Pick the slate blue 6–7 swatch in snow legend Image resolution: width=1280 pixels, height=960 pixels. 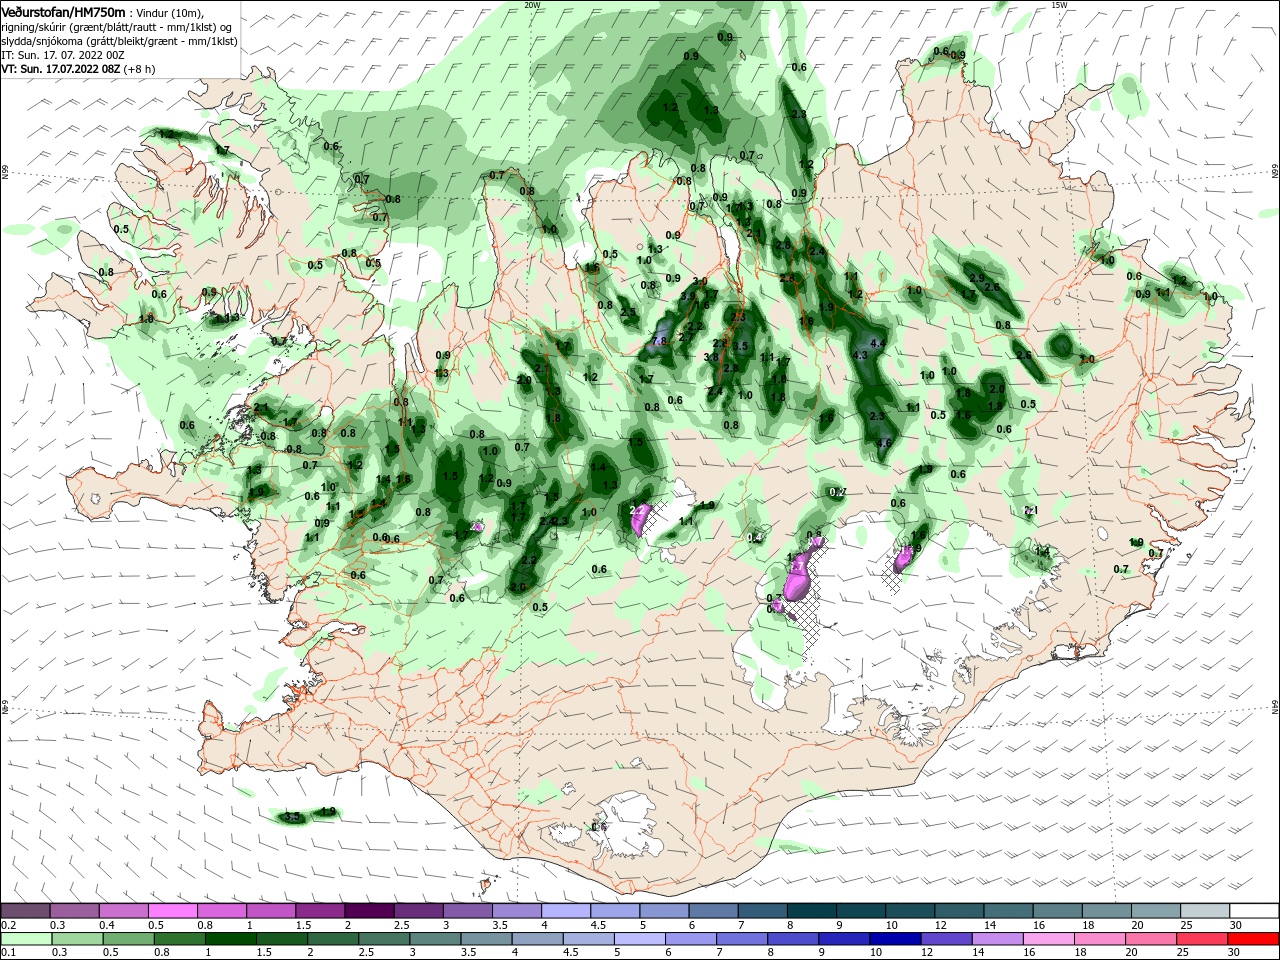pyautogui.click(x=713, y=911)
